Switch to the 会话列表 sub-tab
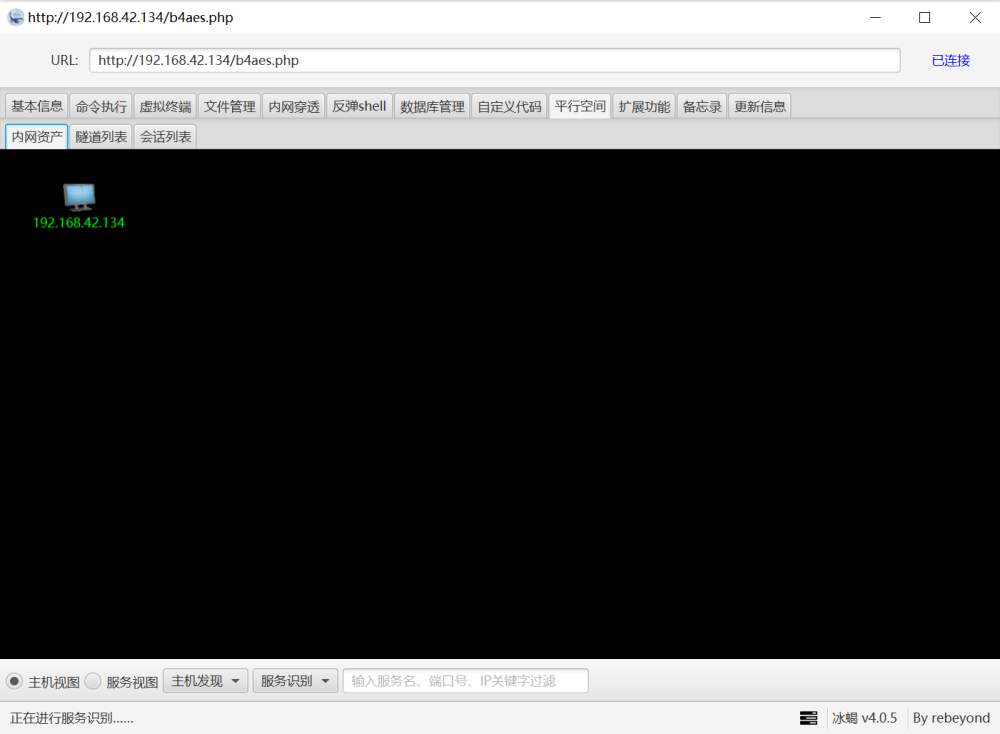Image resolution: width=1000 pixels, height=734 pixels. click(x=165, y=137)
